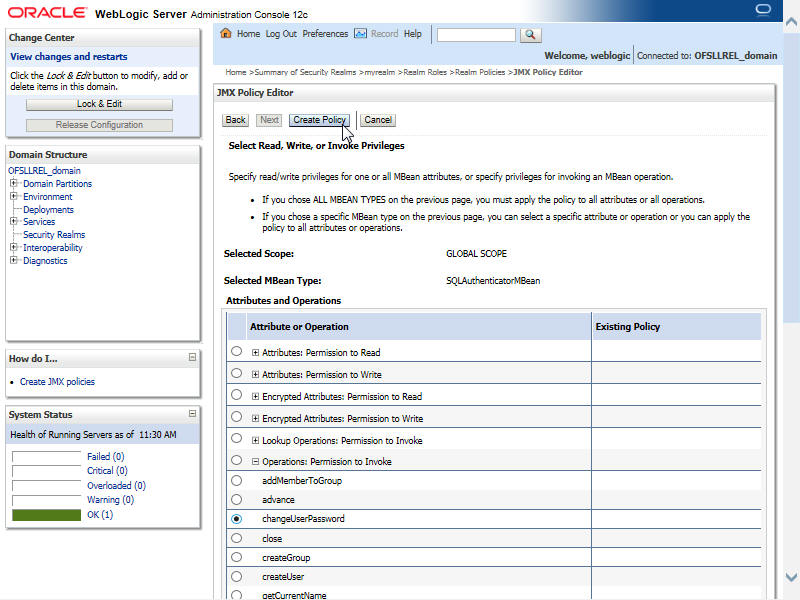Click the Record icon in toolbar
The image size is (800, 600).
coord(361,34)
